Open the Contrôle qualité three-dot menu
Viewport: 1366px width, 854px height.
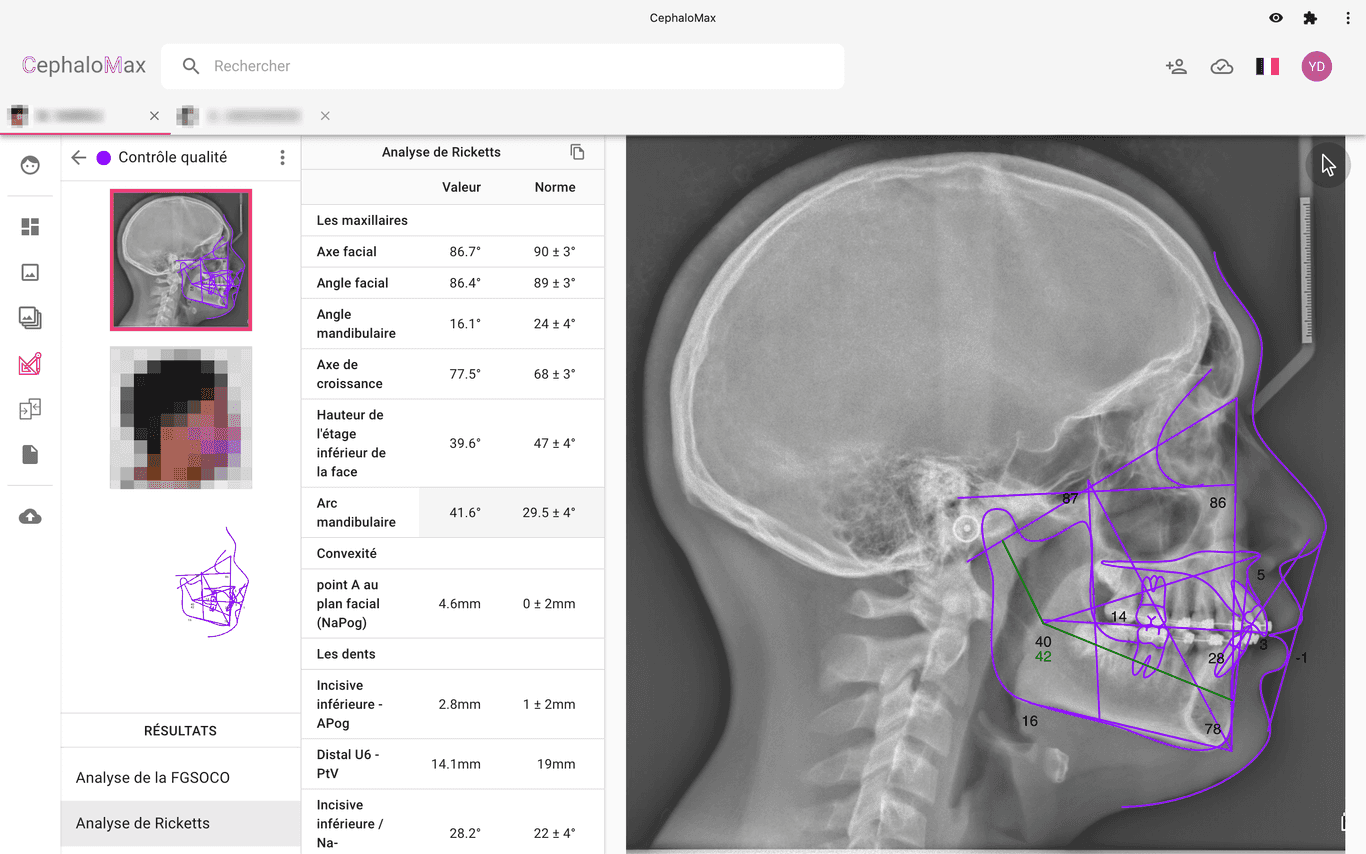(x=282, y=158)
